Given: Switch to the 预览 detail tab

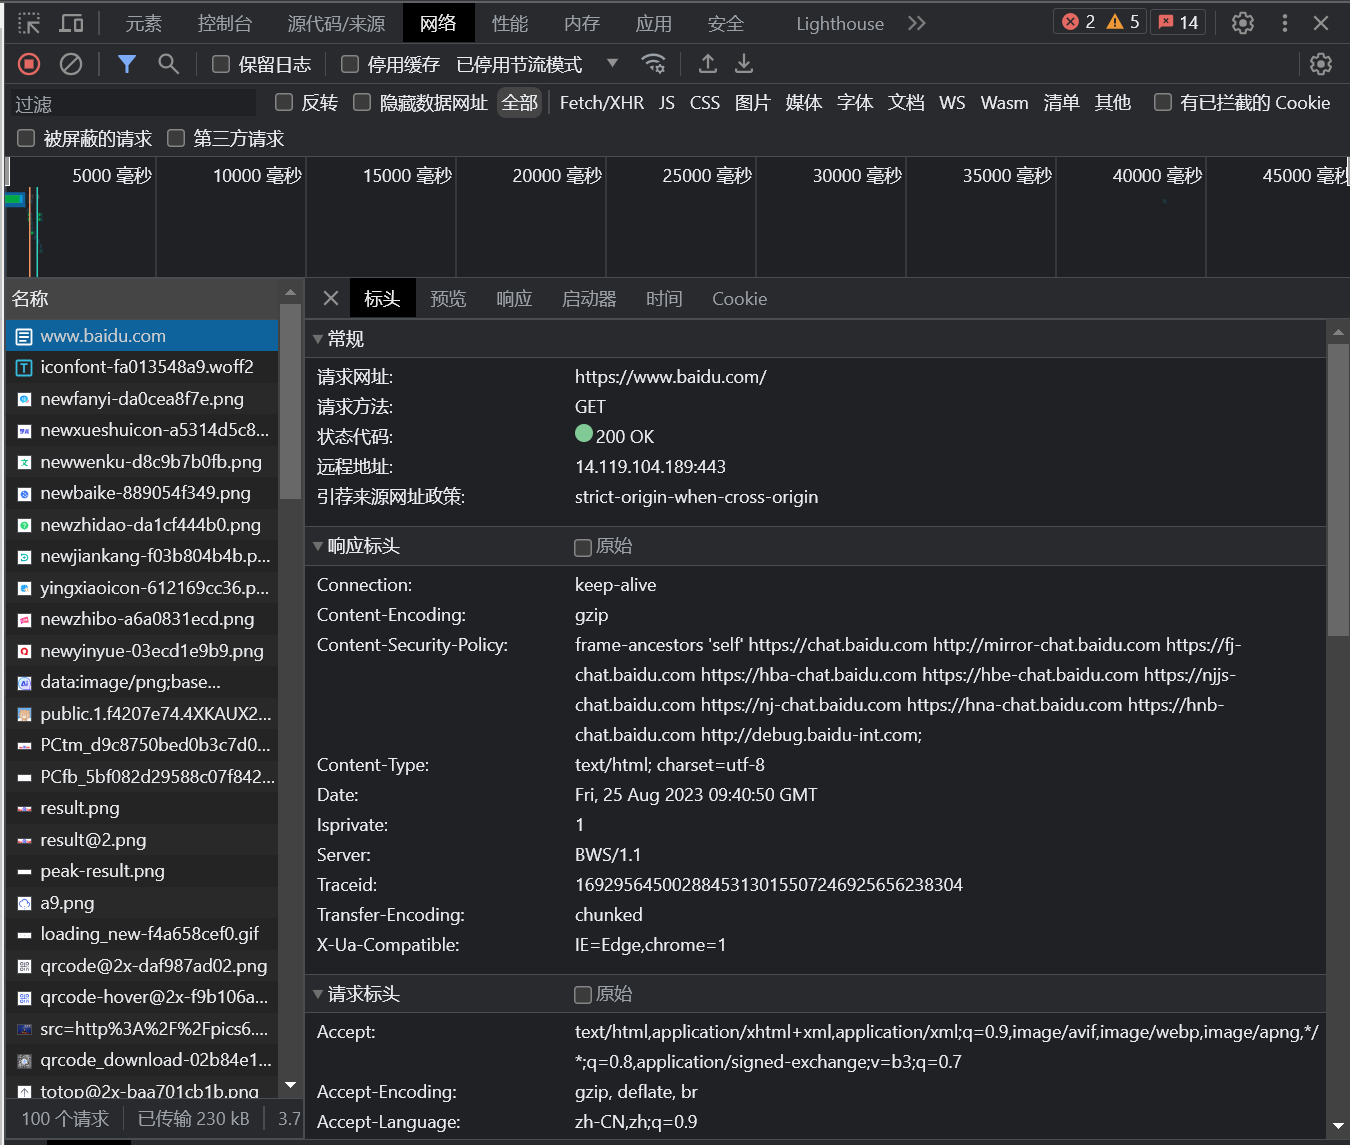Looking at the screenshot, I should (x=448, y=298).
